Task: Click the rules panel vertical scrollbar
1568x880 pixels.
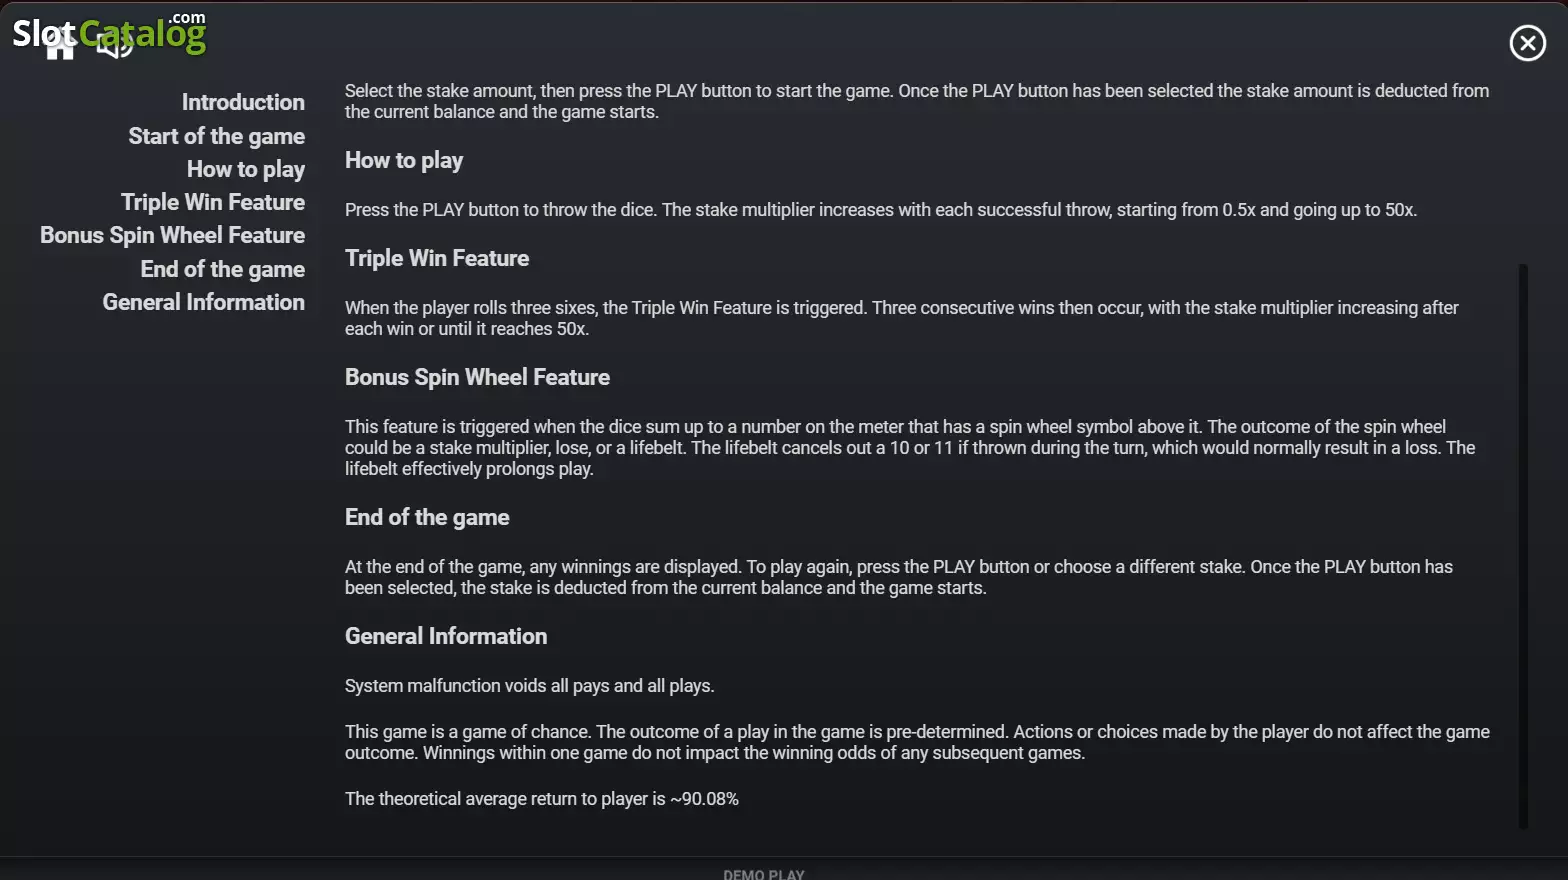Action: click(1523, 546)
